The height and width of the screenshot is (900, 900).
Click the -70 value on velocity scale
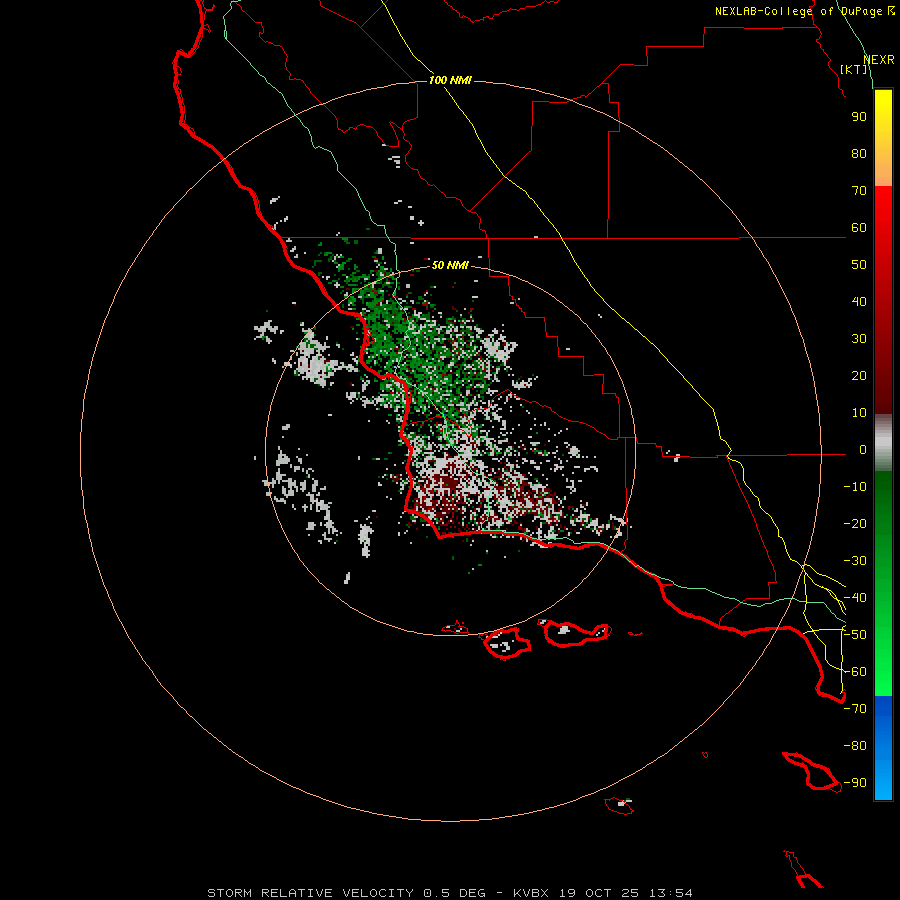click(x=855, y=709)
